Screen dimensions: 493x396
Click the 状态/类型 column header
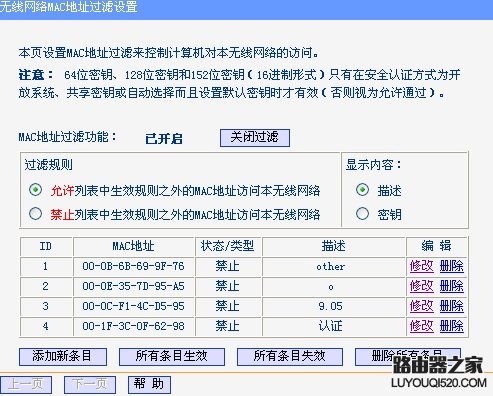tap(228, 246)
